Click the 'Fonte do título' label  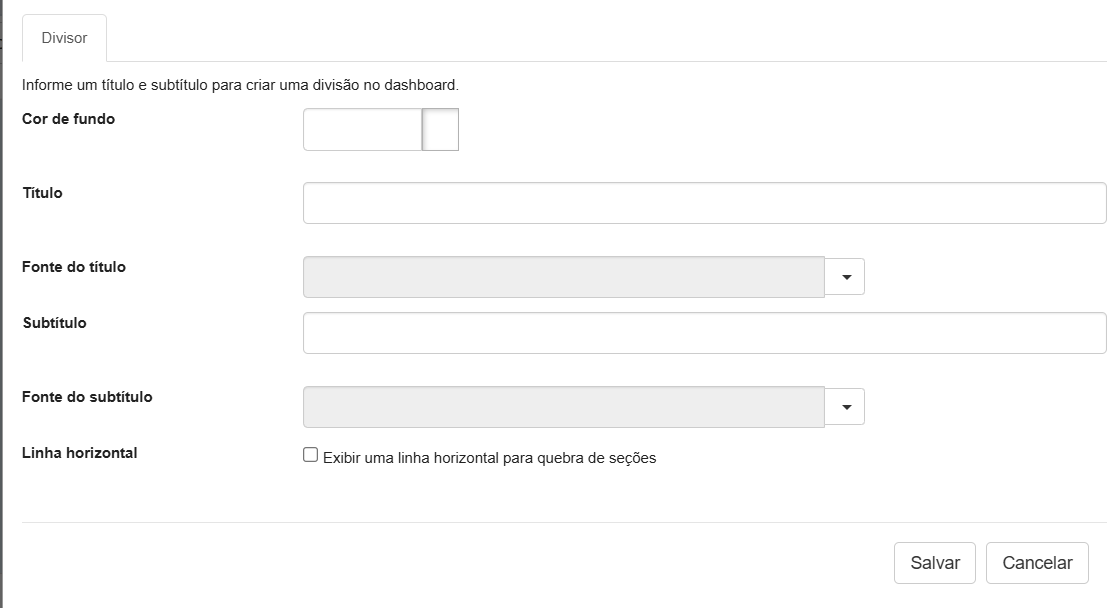74,267
